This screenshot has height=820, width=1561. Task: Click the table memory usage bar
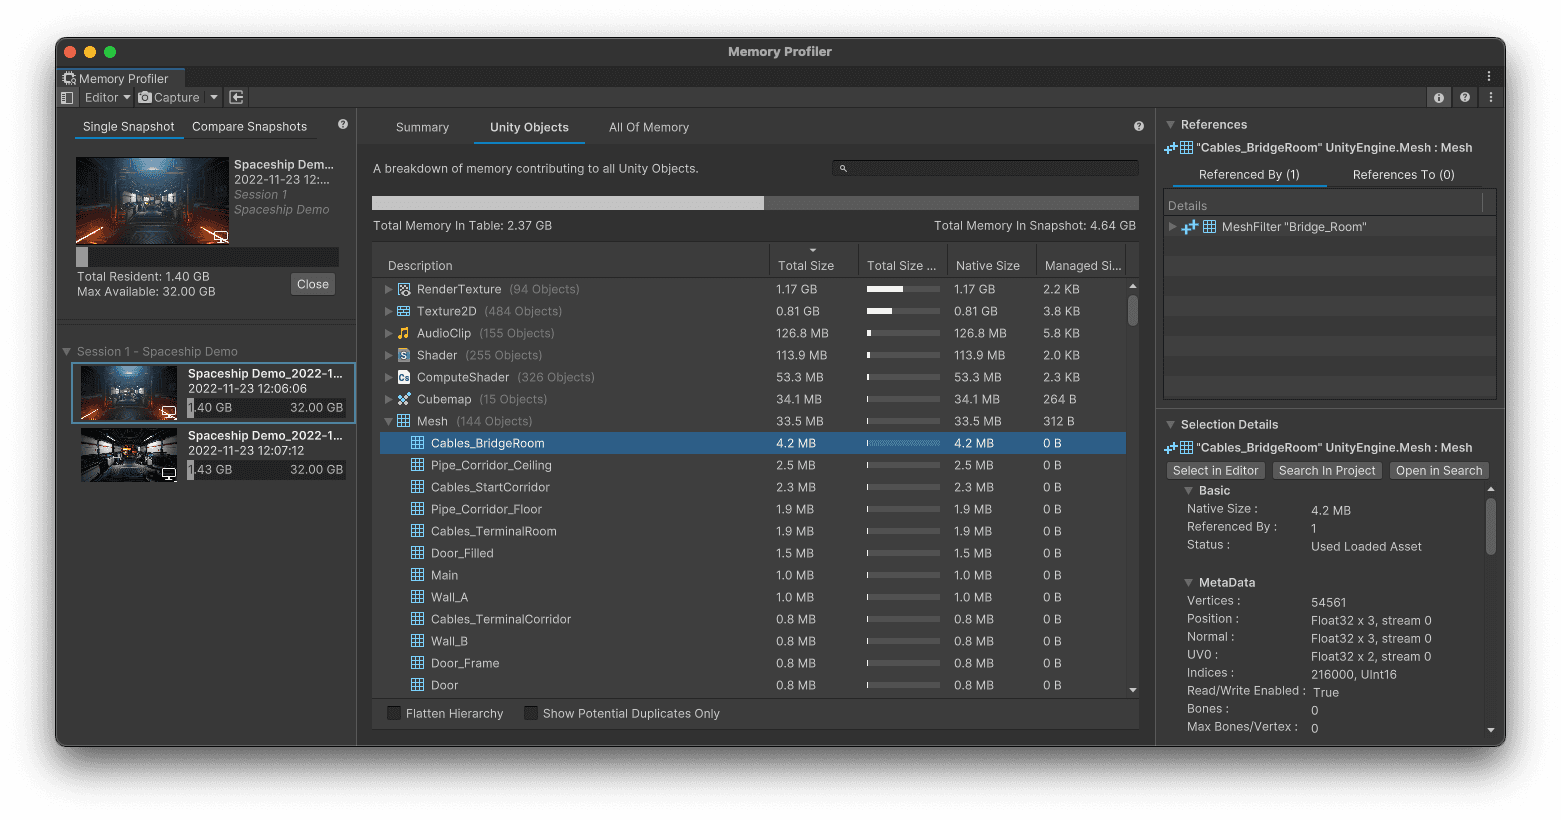[x=755, y=203]
